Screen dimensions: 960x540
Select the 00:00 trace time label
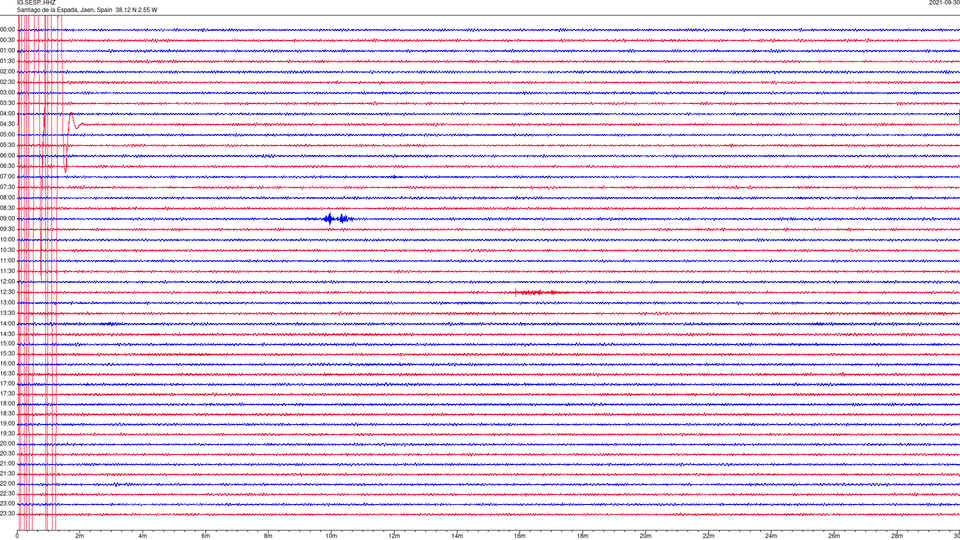pos(7,29)
